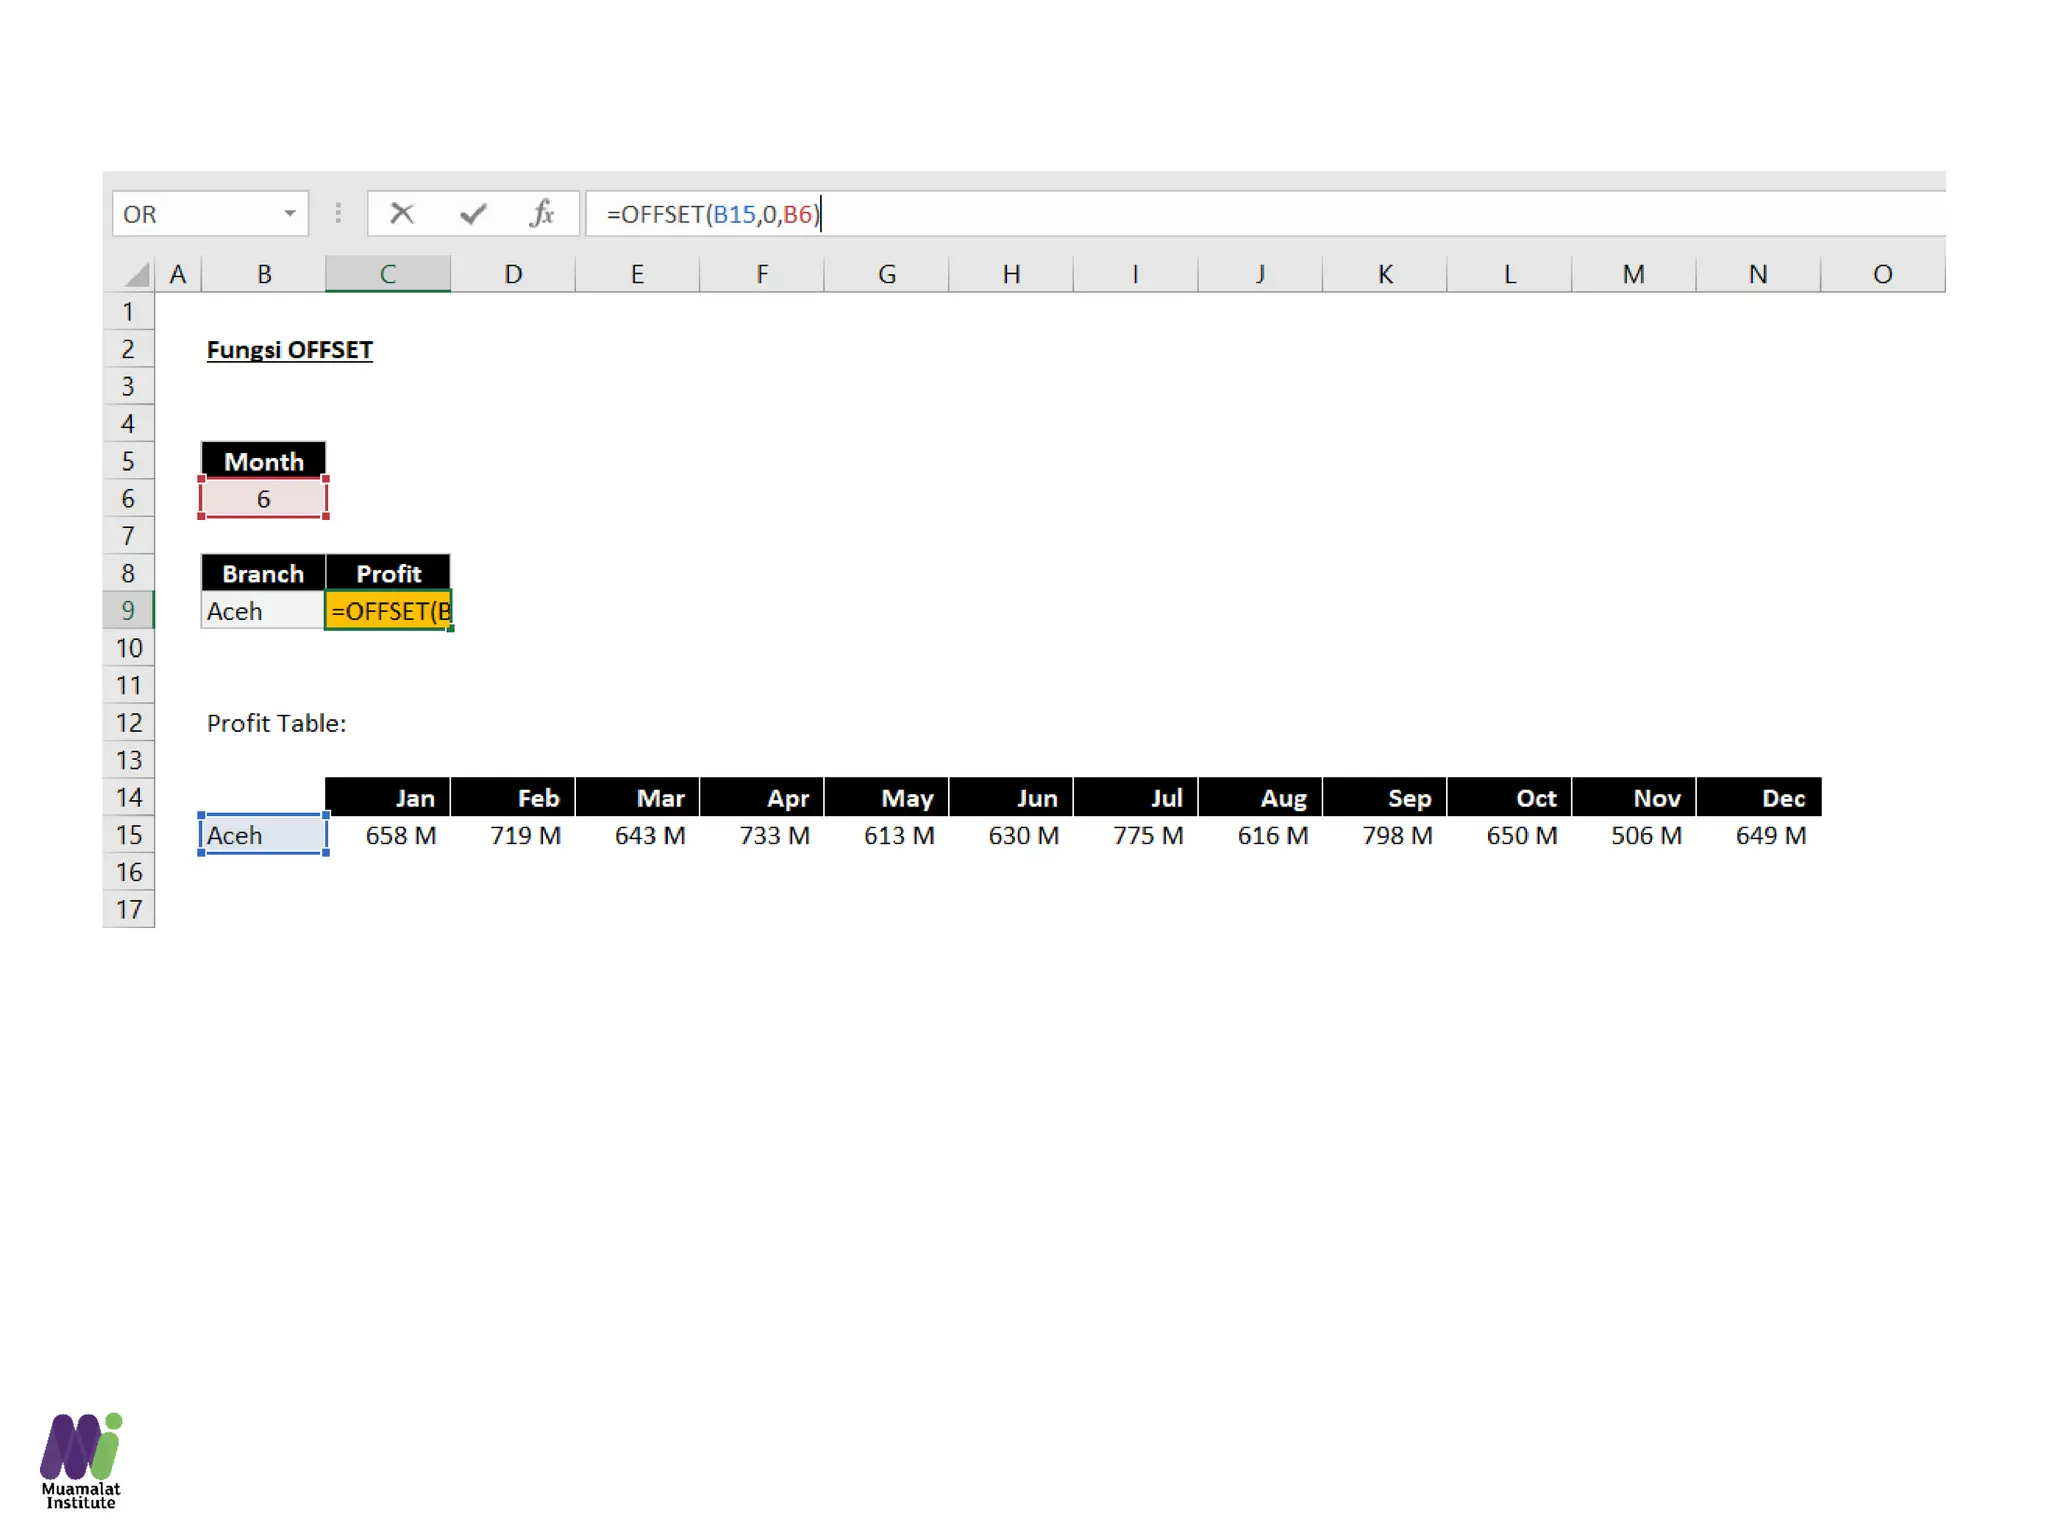Click the Jun profit value 630 M
This screenshot has height=1536, width=2048.
(x=1022, y=835)
